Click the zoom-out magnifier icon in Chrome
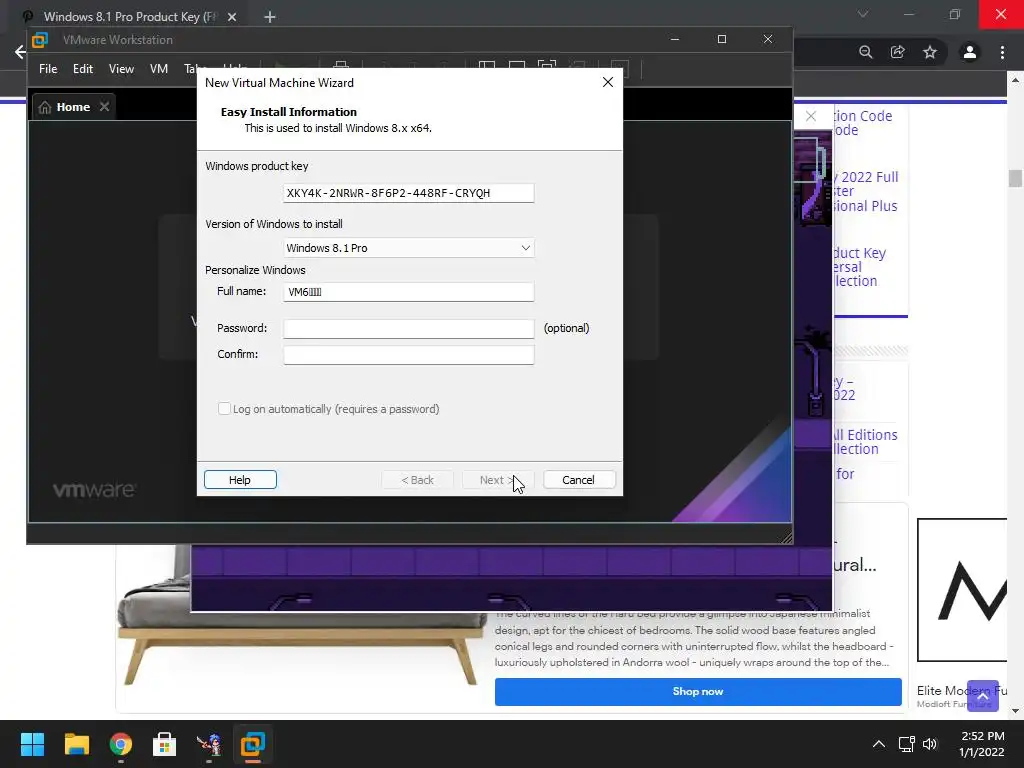1024x768 pixels. (866, 52)
